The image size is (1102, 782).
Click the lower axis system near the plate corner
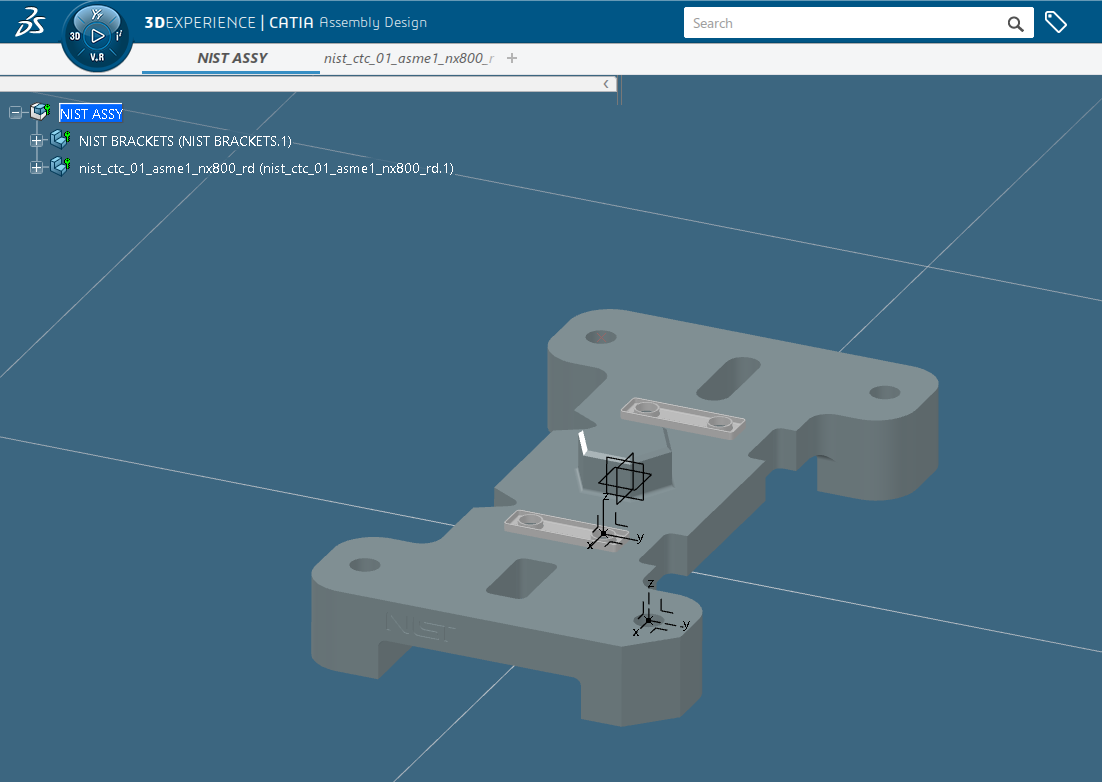point(649,620)
